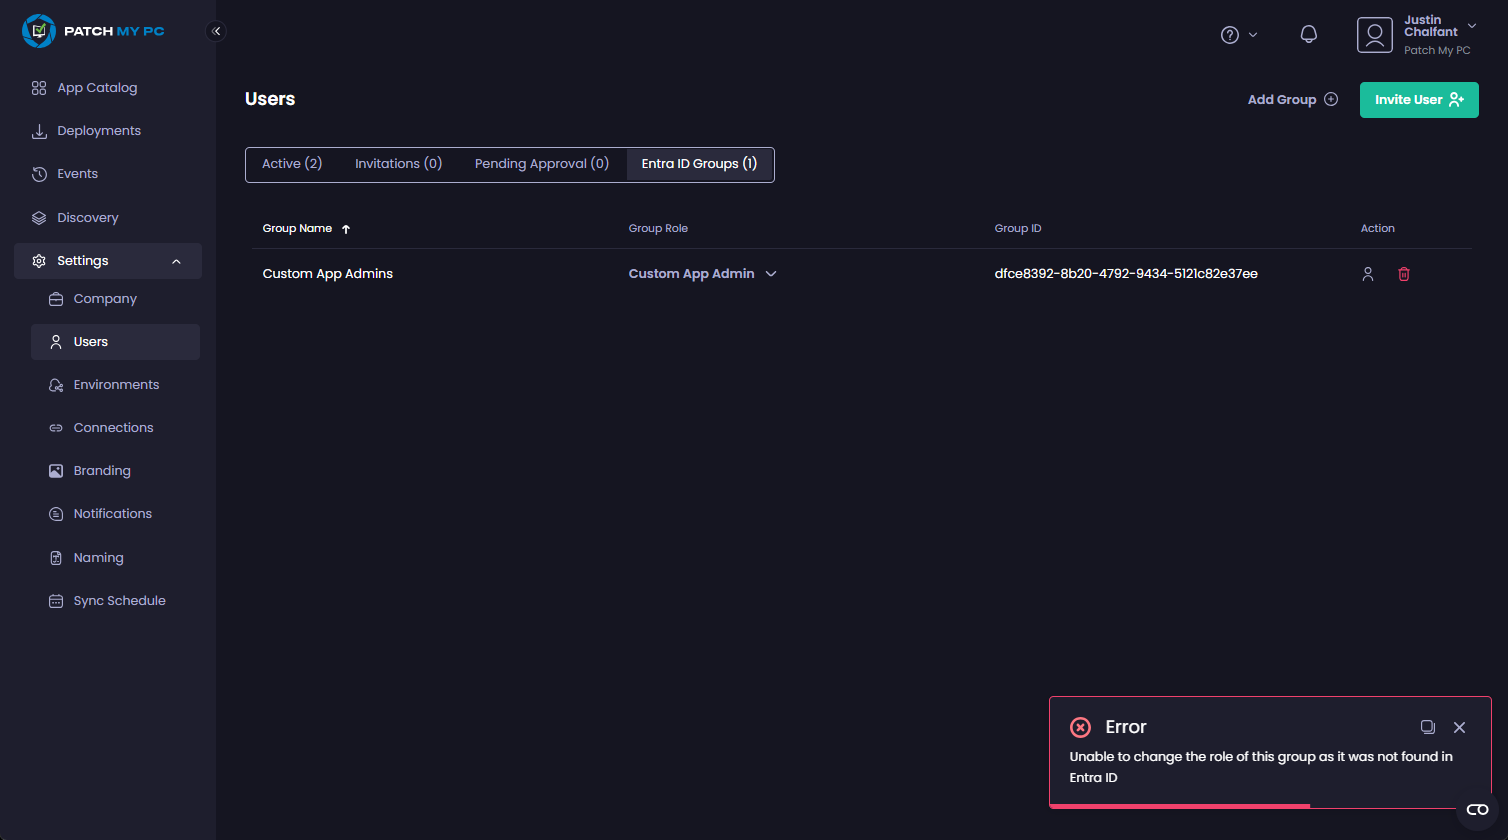Navigate to Discovery

(88, 217)
